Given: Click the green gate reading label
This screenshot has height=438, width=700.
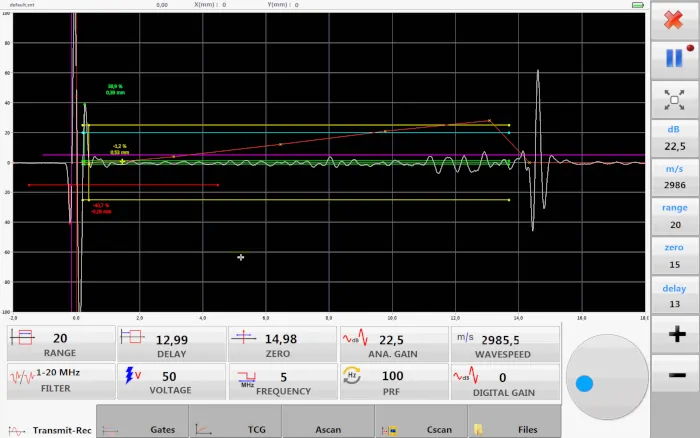Looking at the screenshot, I should (115, 89).
